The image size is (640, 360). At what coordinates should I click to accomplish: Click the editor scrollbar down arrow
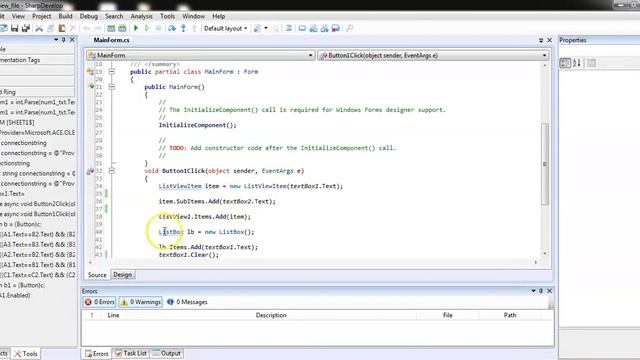pyautogui.click(x=544, y=253)
